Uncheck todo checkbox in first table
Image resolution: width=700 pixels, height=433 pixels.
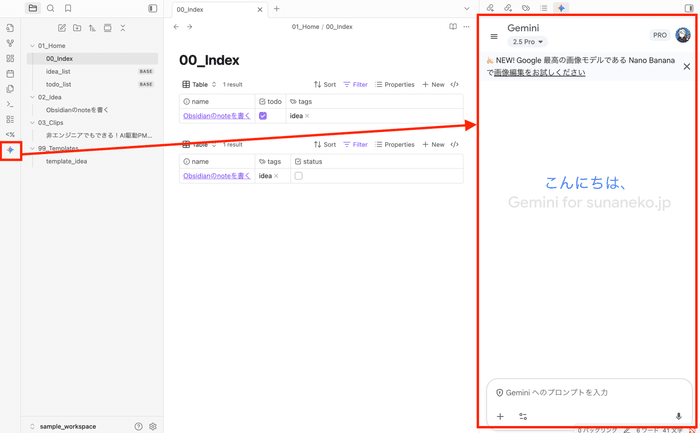(263, 116)
